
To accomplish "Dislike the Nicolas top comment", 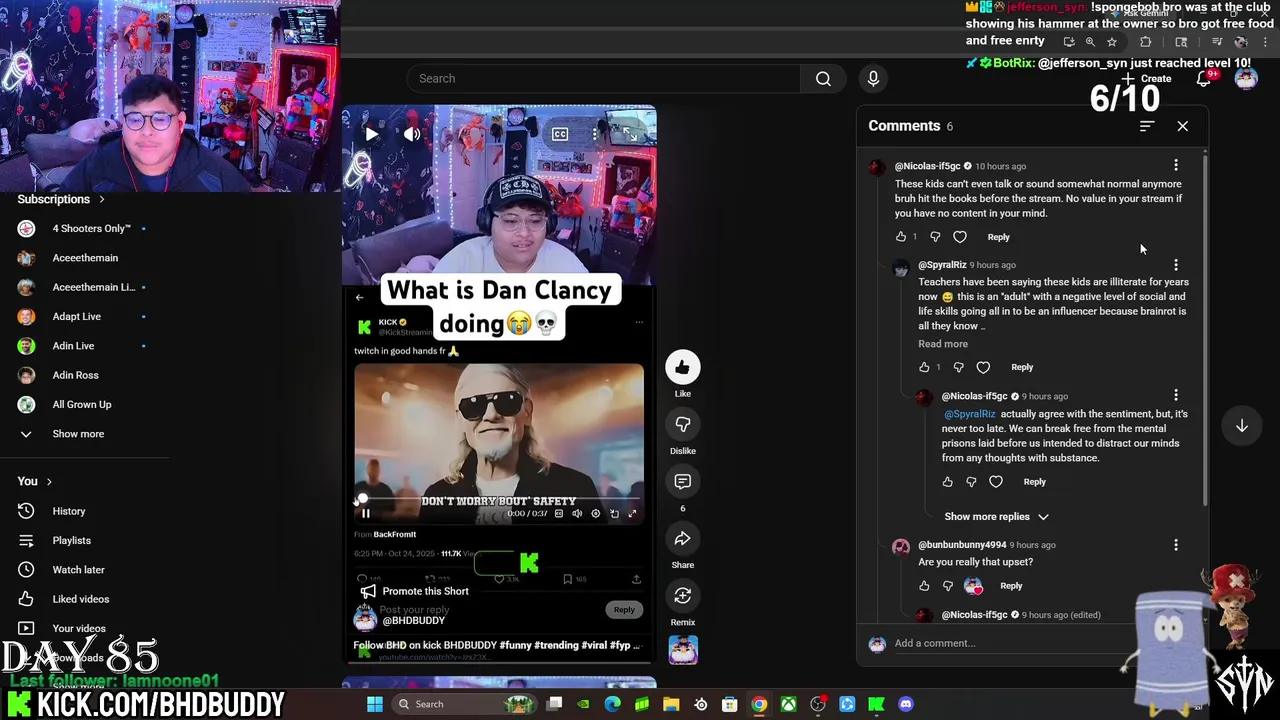I will [935, 237].
